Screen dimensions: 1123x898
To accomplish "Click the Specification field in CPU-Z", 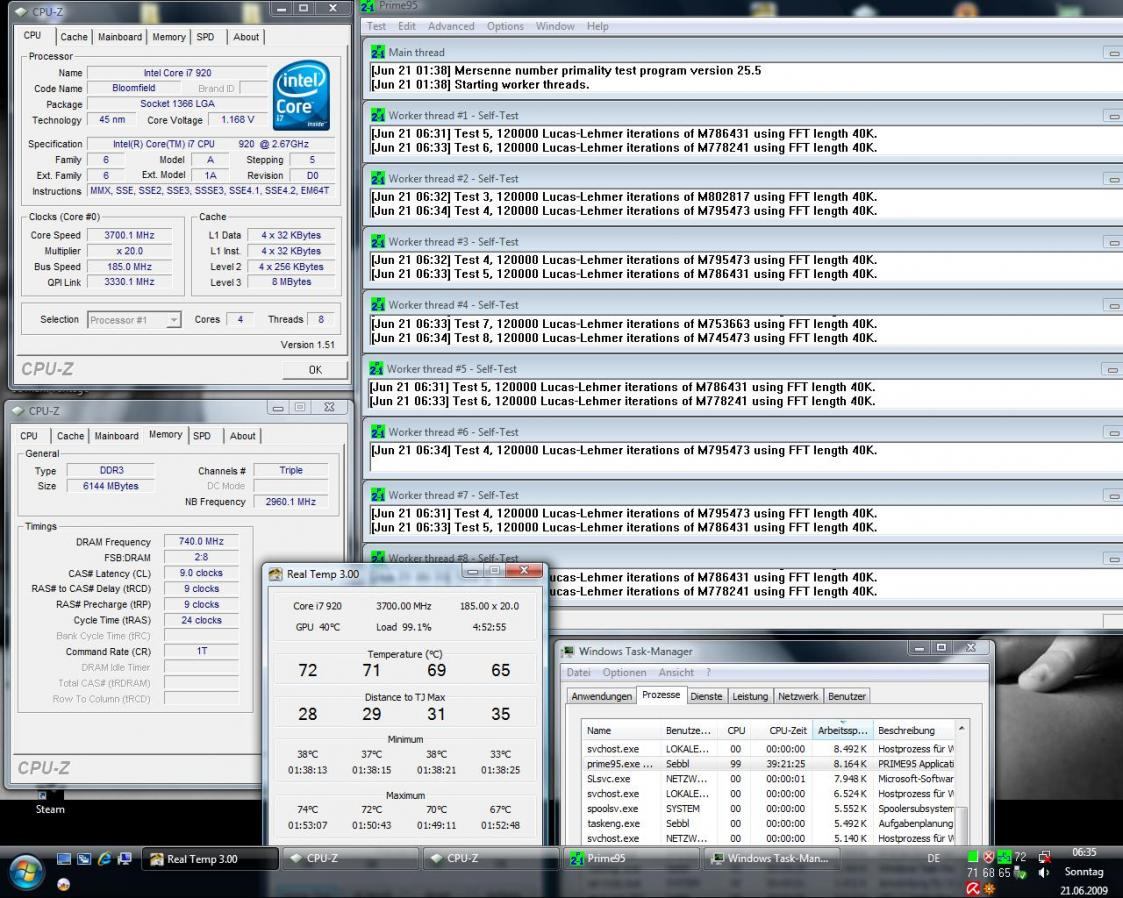I will coord(211,144).
